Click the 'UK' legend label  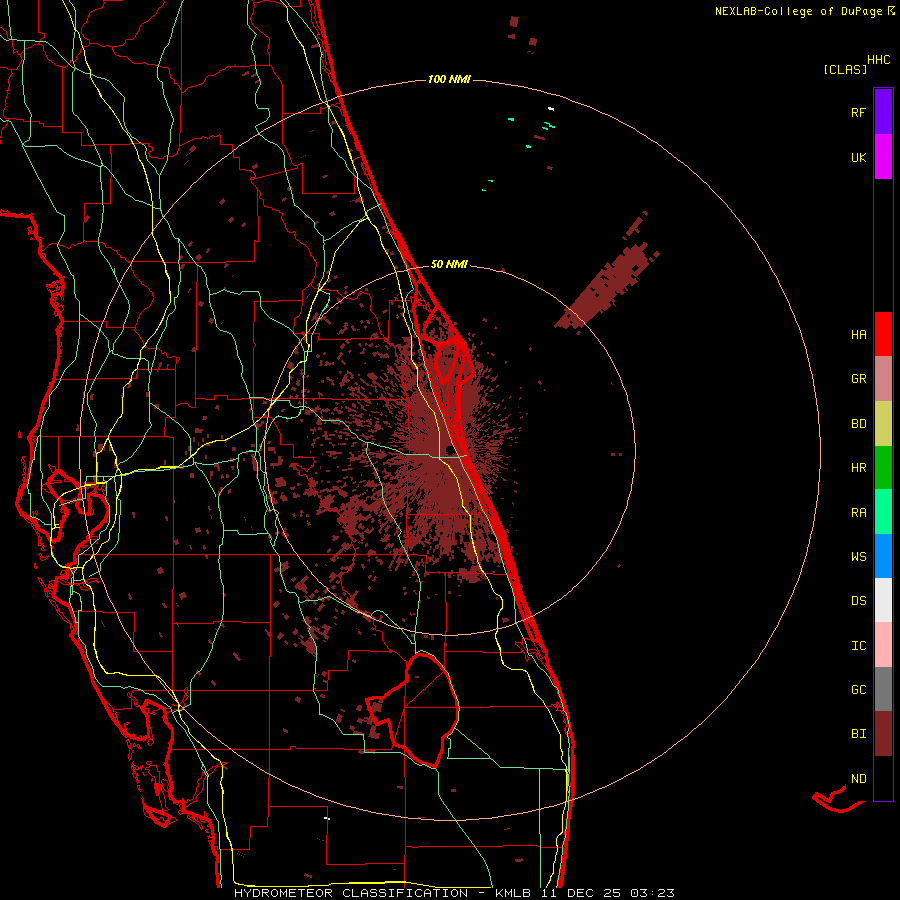pos(858,157)
